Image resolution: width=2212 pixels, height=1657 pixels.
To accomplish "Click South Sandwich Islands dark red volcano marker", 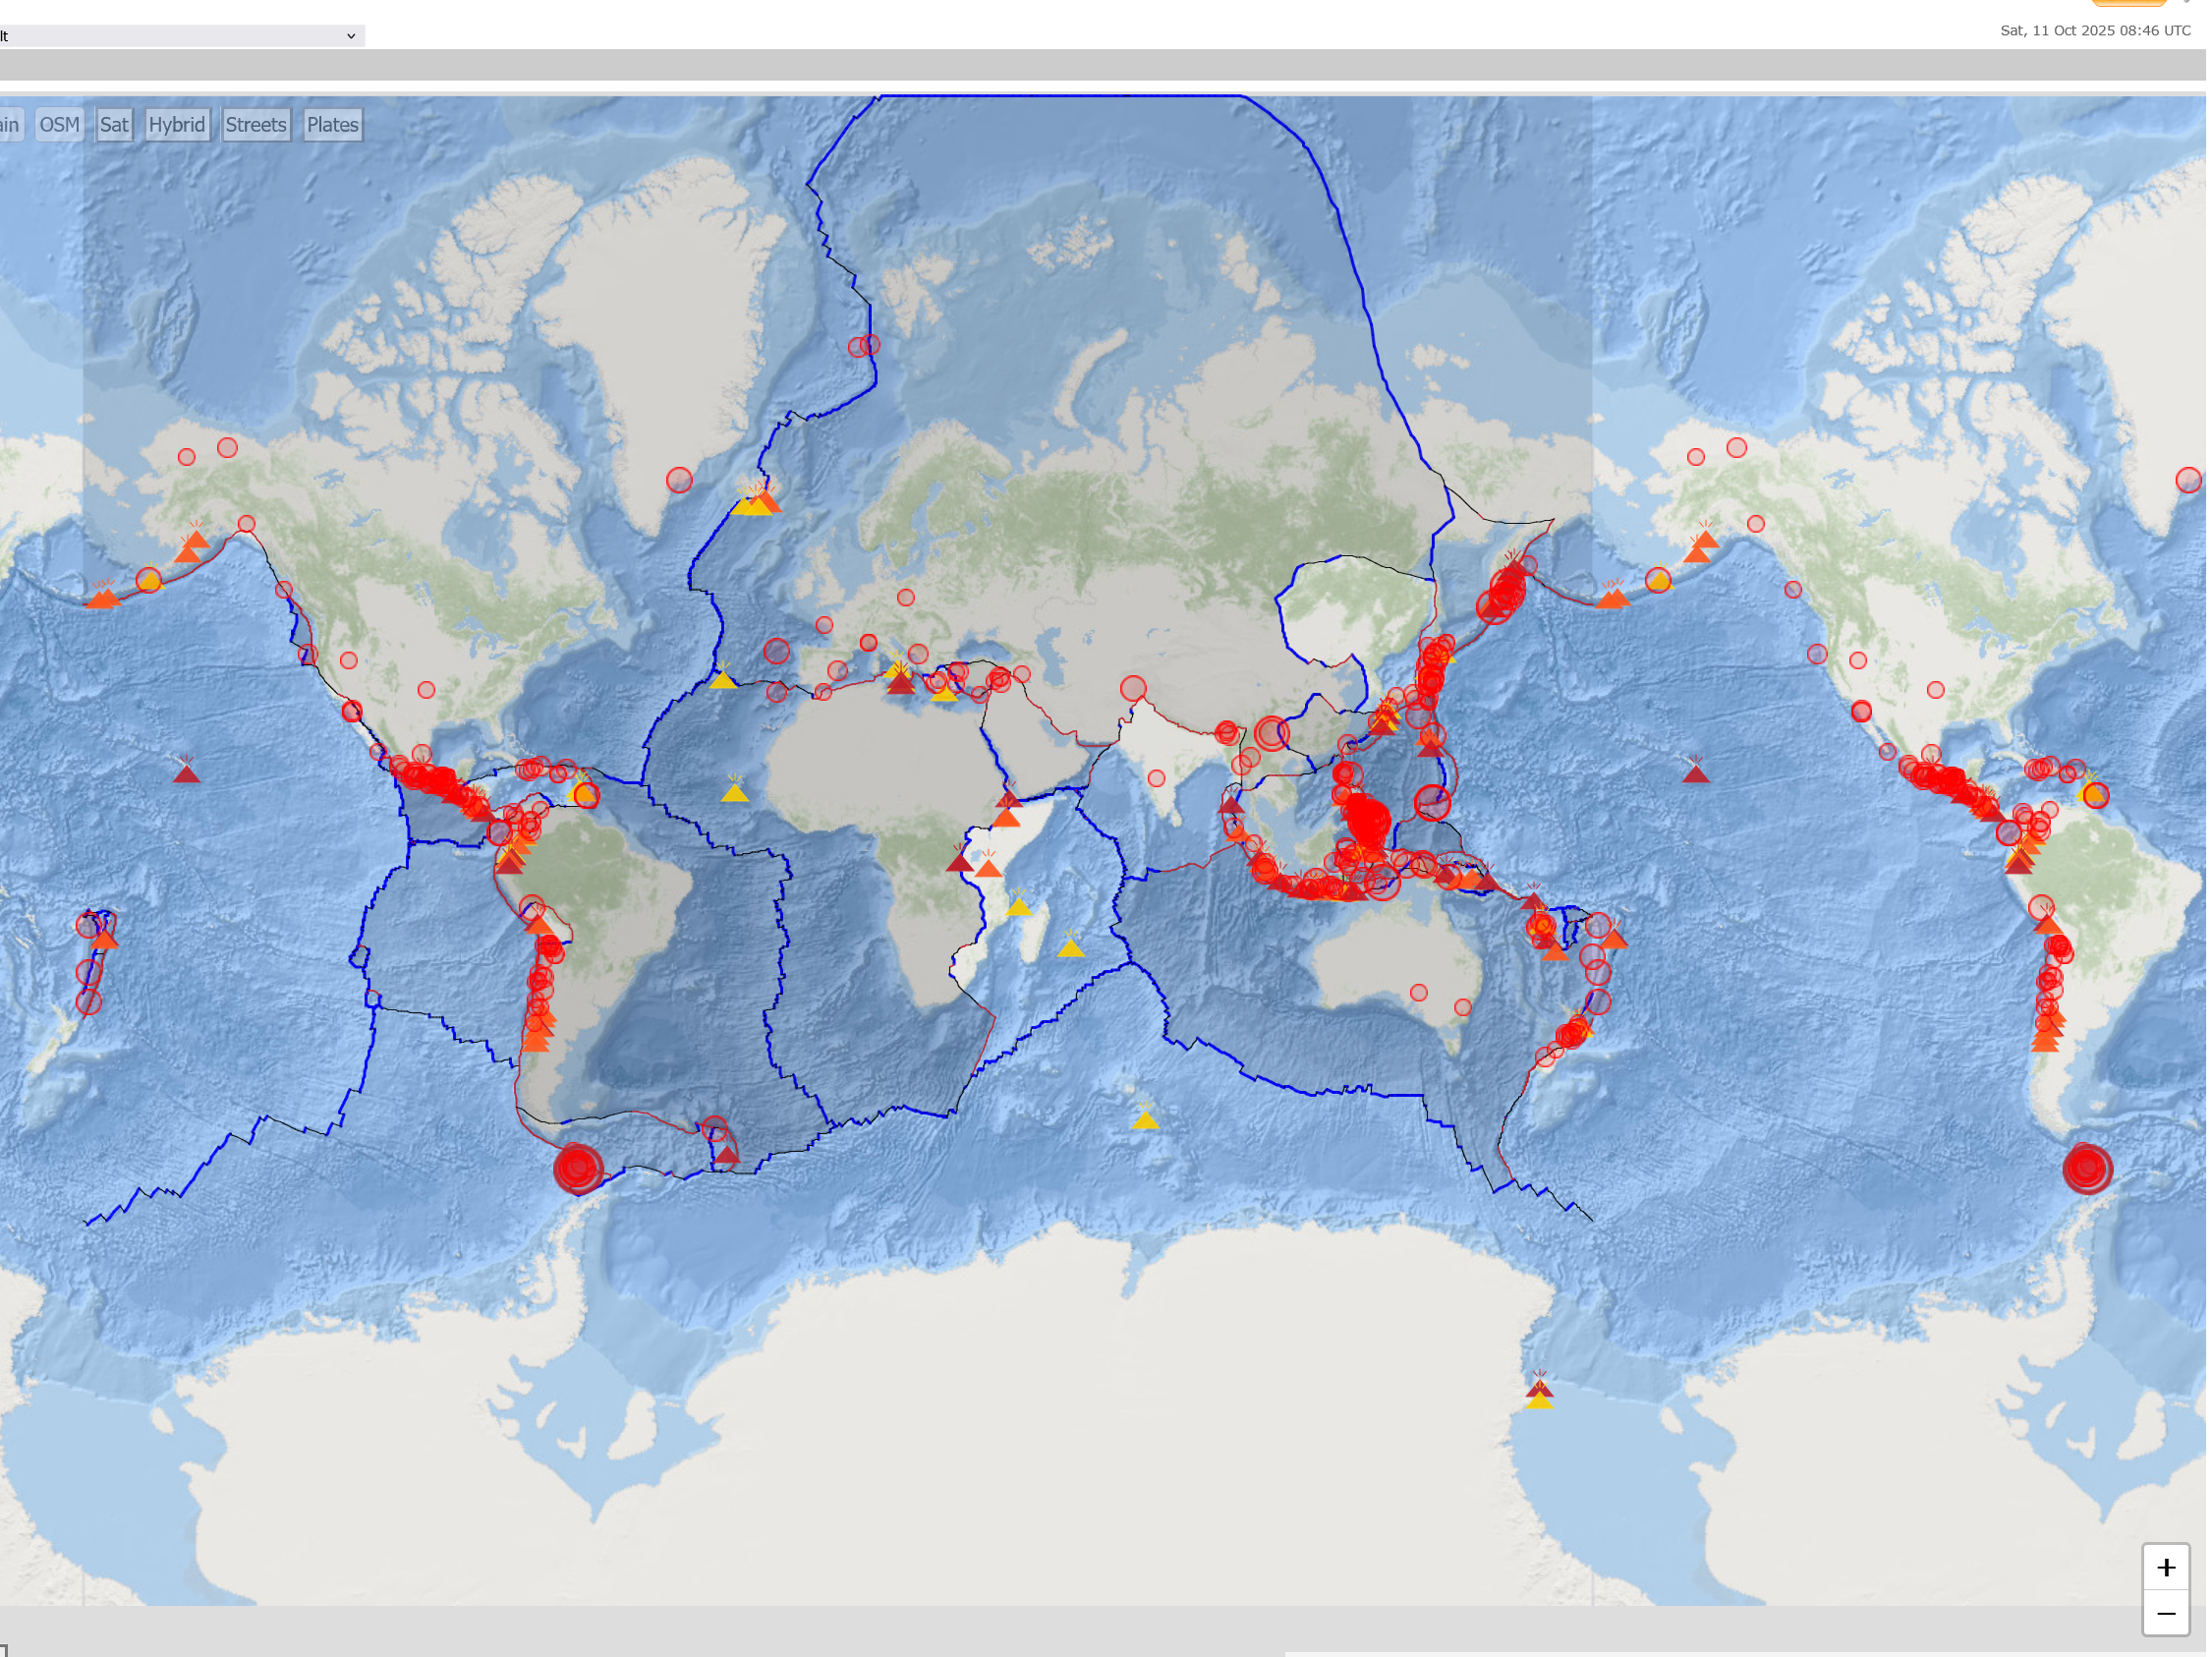I will click(x=728, y=1157).
